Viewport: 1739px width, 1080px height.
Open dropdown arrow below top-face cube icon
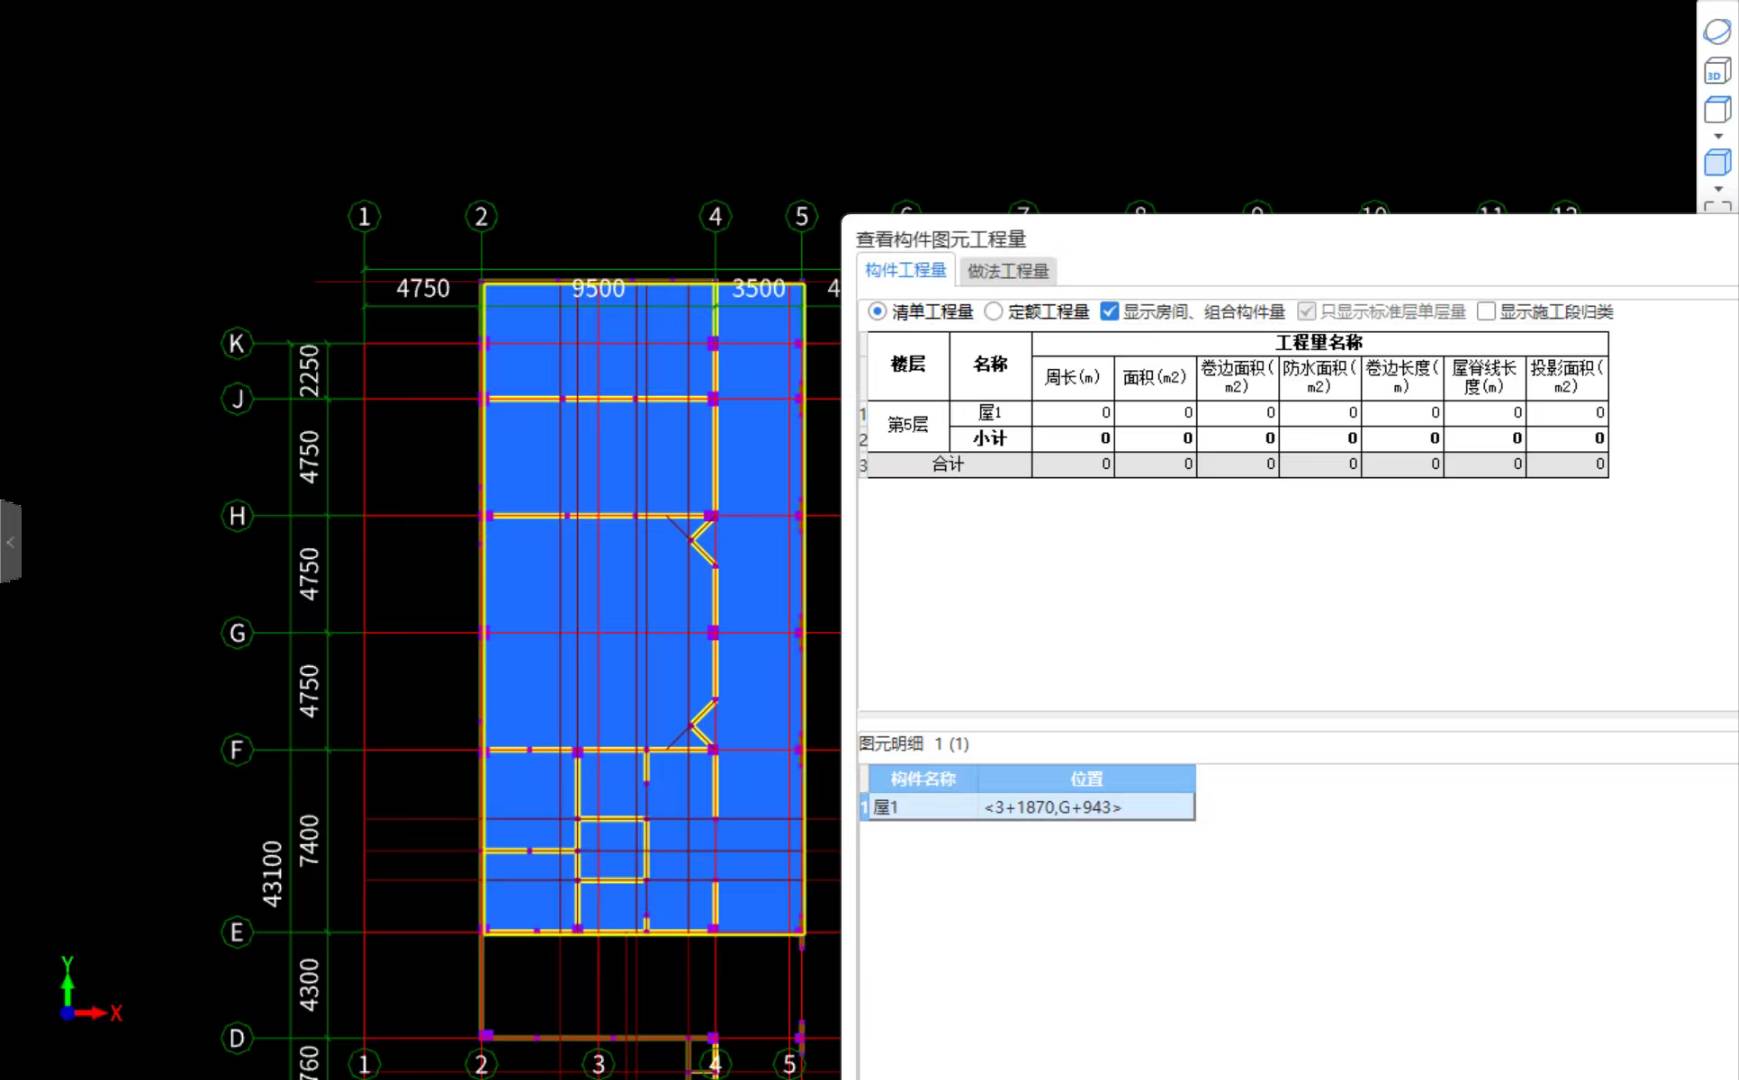click(x=1718, y=136)
